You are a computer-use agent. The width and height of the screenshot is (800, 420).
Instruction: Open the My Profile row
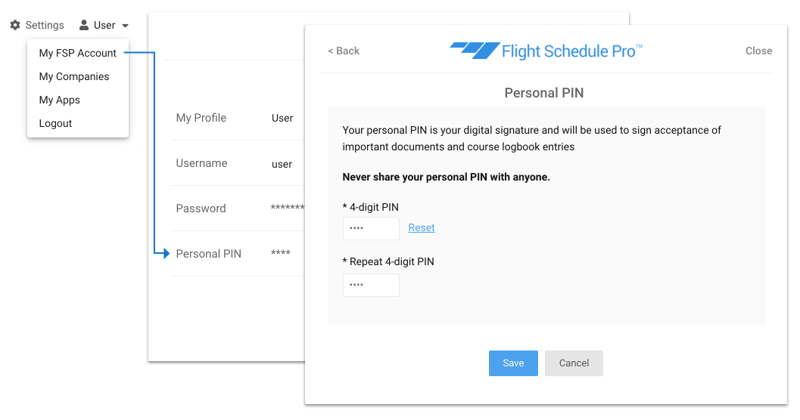[x=237, y=118]
